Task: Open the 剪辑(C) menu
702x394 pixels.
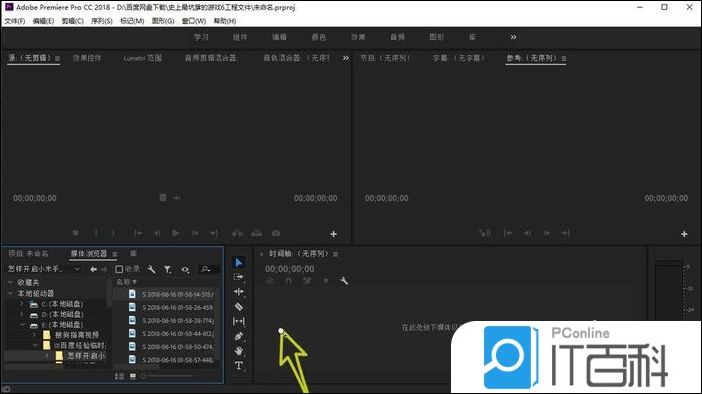Action: click(73, 21)
